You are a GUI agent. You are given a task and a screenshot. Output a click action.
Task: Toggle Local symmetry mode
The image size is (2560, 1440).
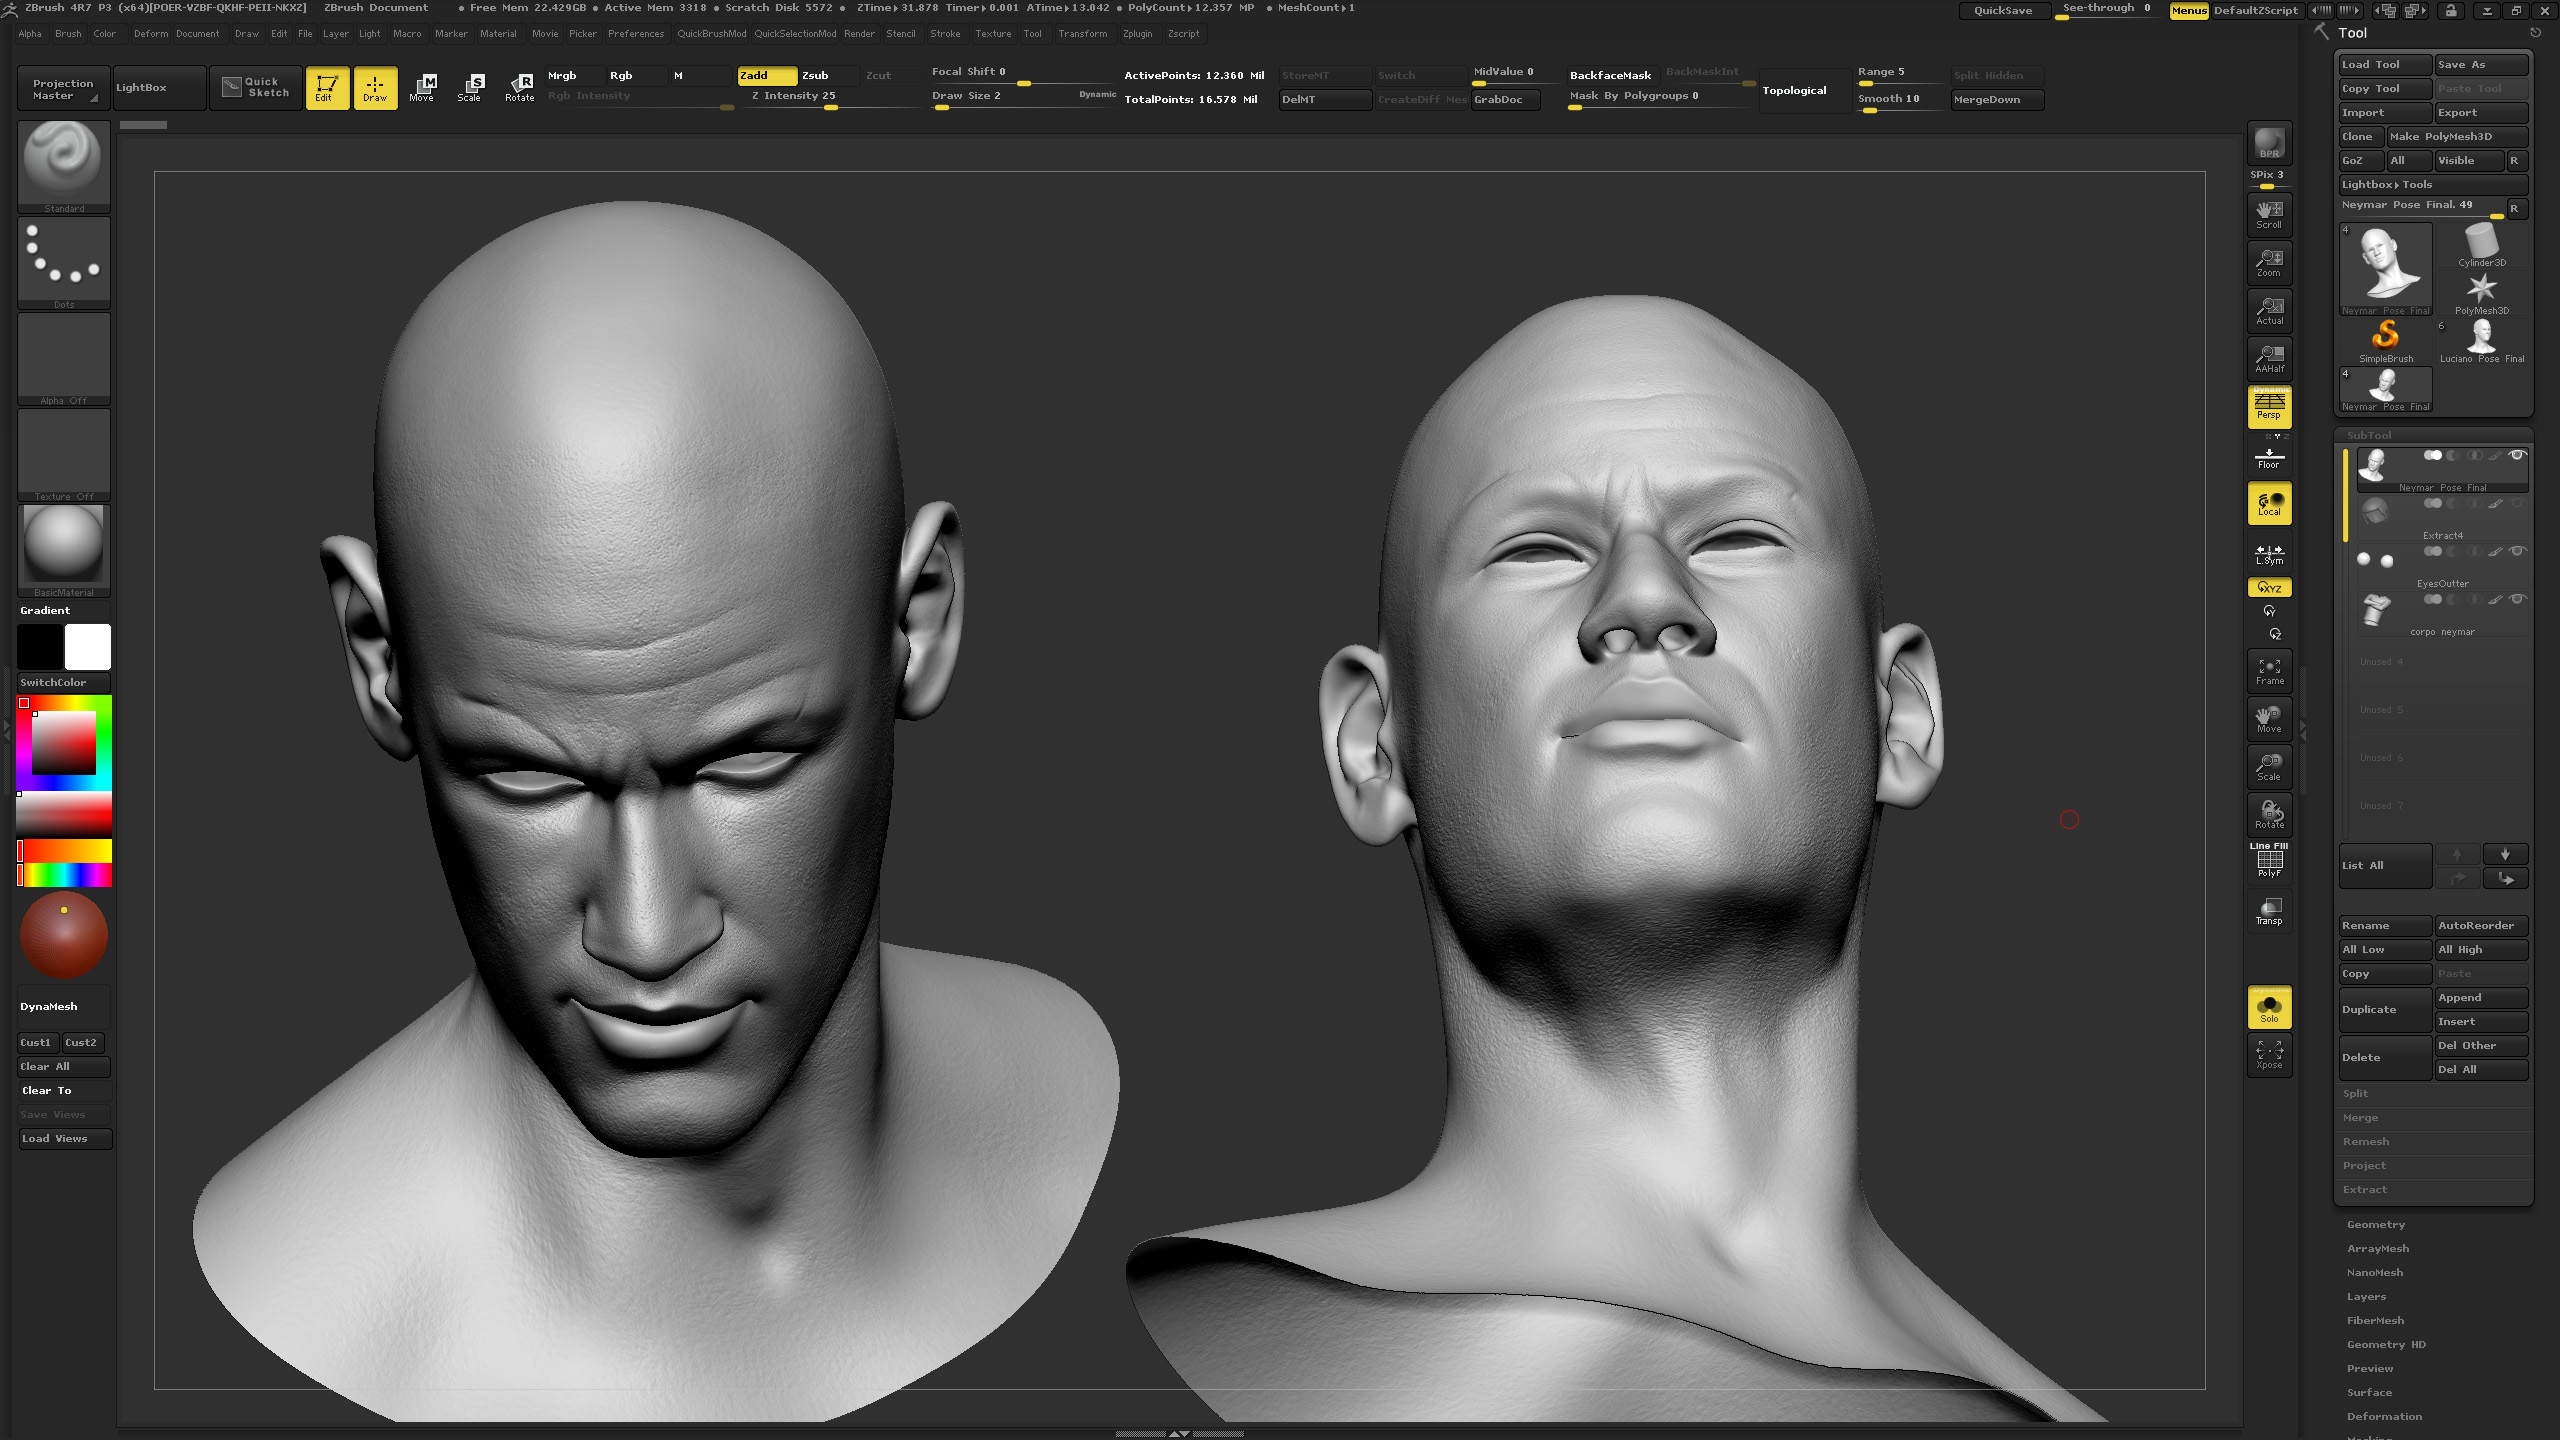(2269, 503)
